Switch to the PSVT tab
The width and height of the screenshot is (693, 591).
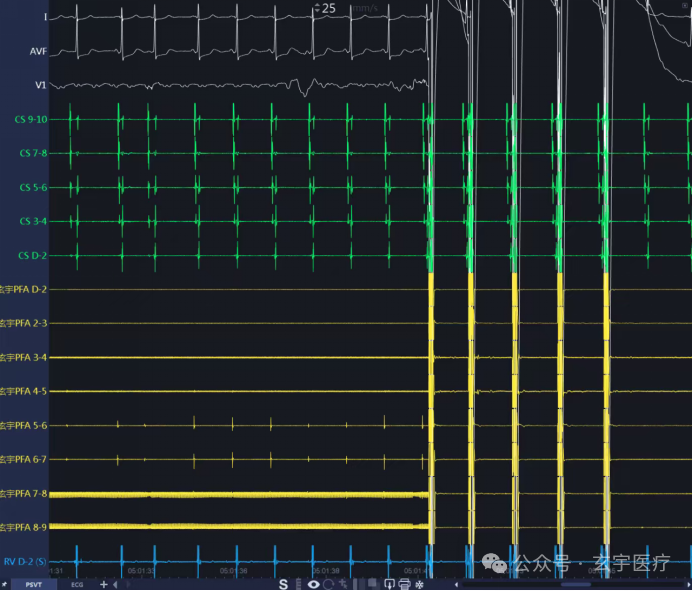coord(34,584)
